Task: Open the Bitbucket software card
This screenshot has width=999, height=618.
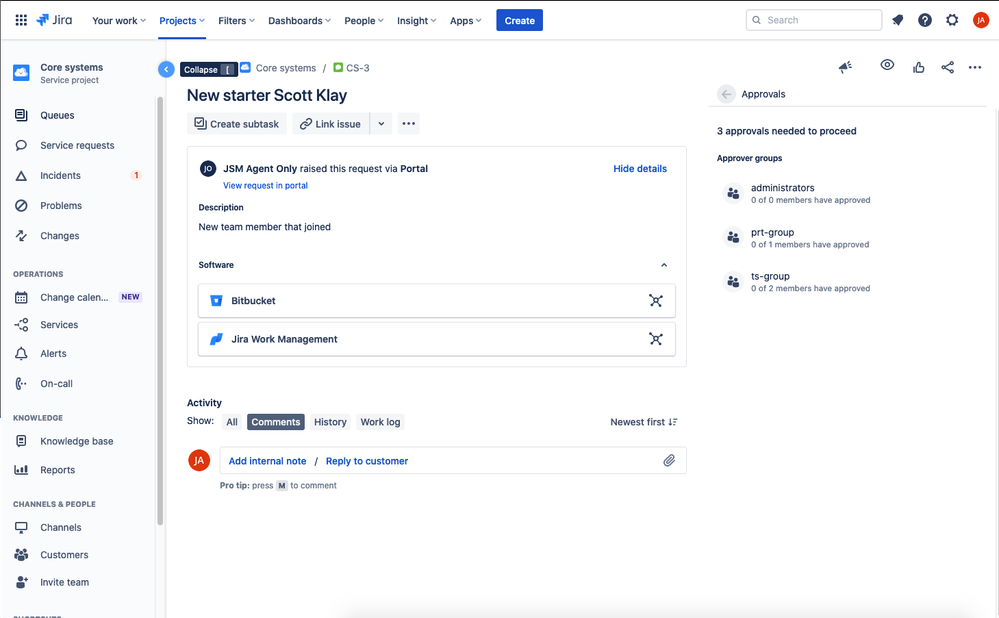Action: pyautogui.click(x=436, y=301)
